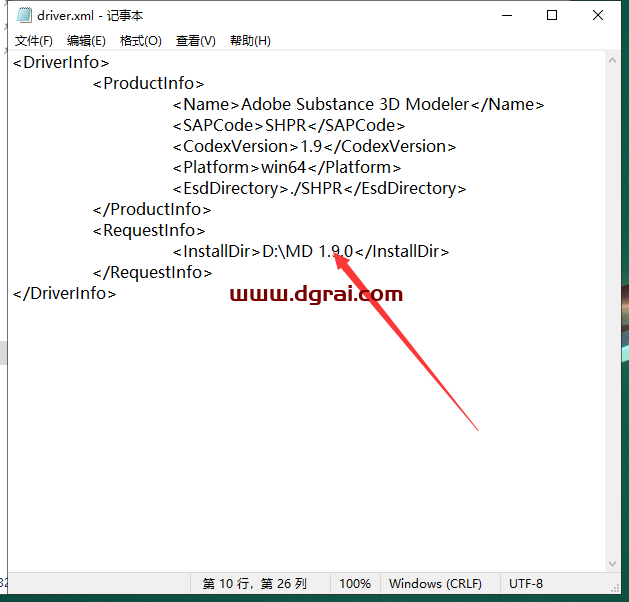Close the driver.xml Notepad window
629x602 pixels.
tap(598, 15)
